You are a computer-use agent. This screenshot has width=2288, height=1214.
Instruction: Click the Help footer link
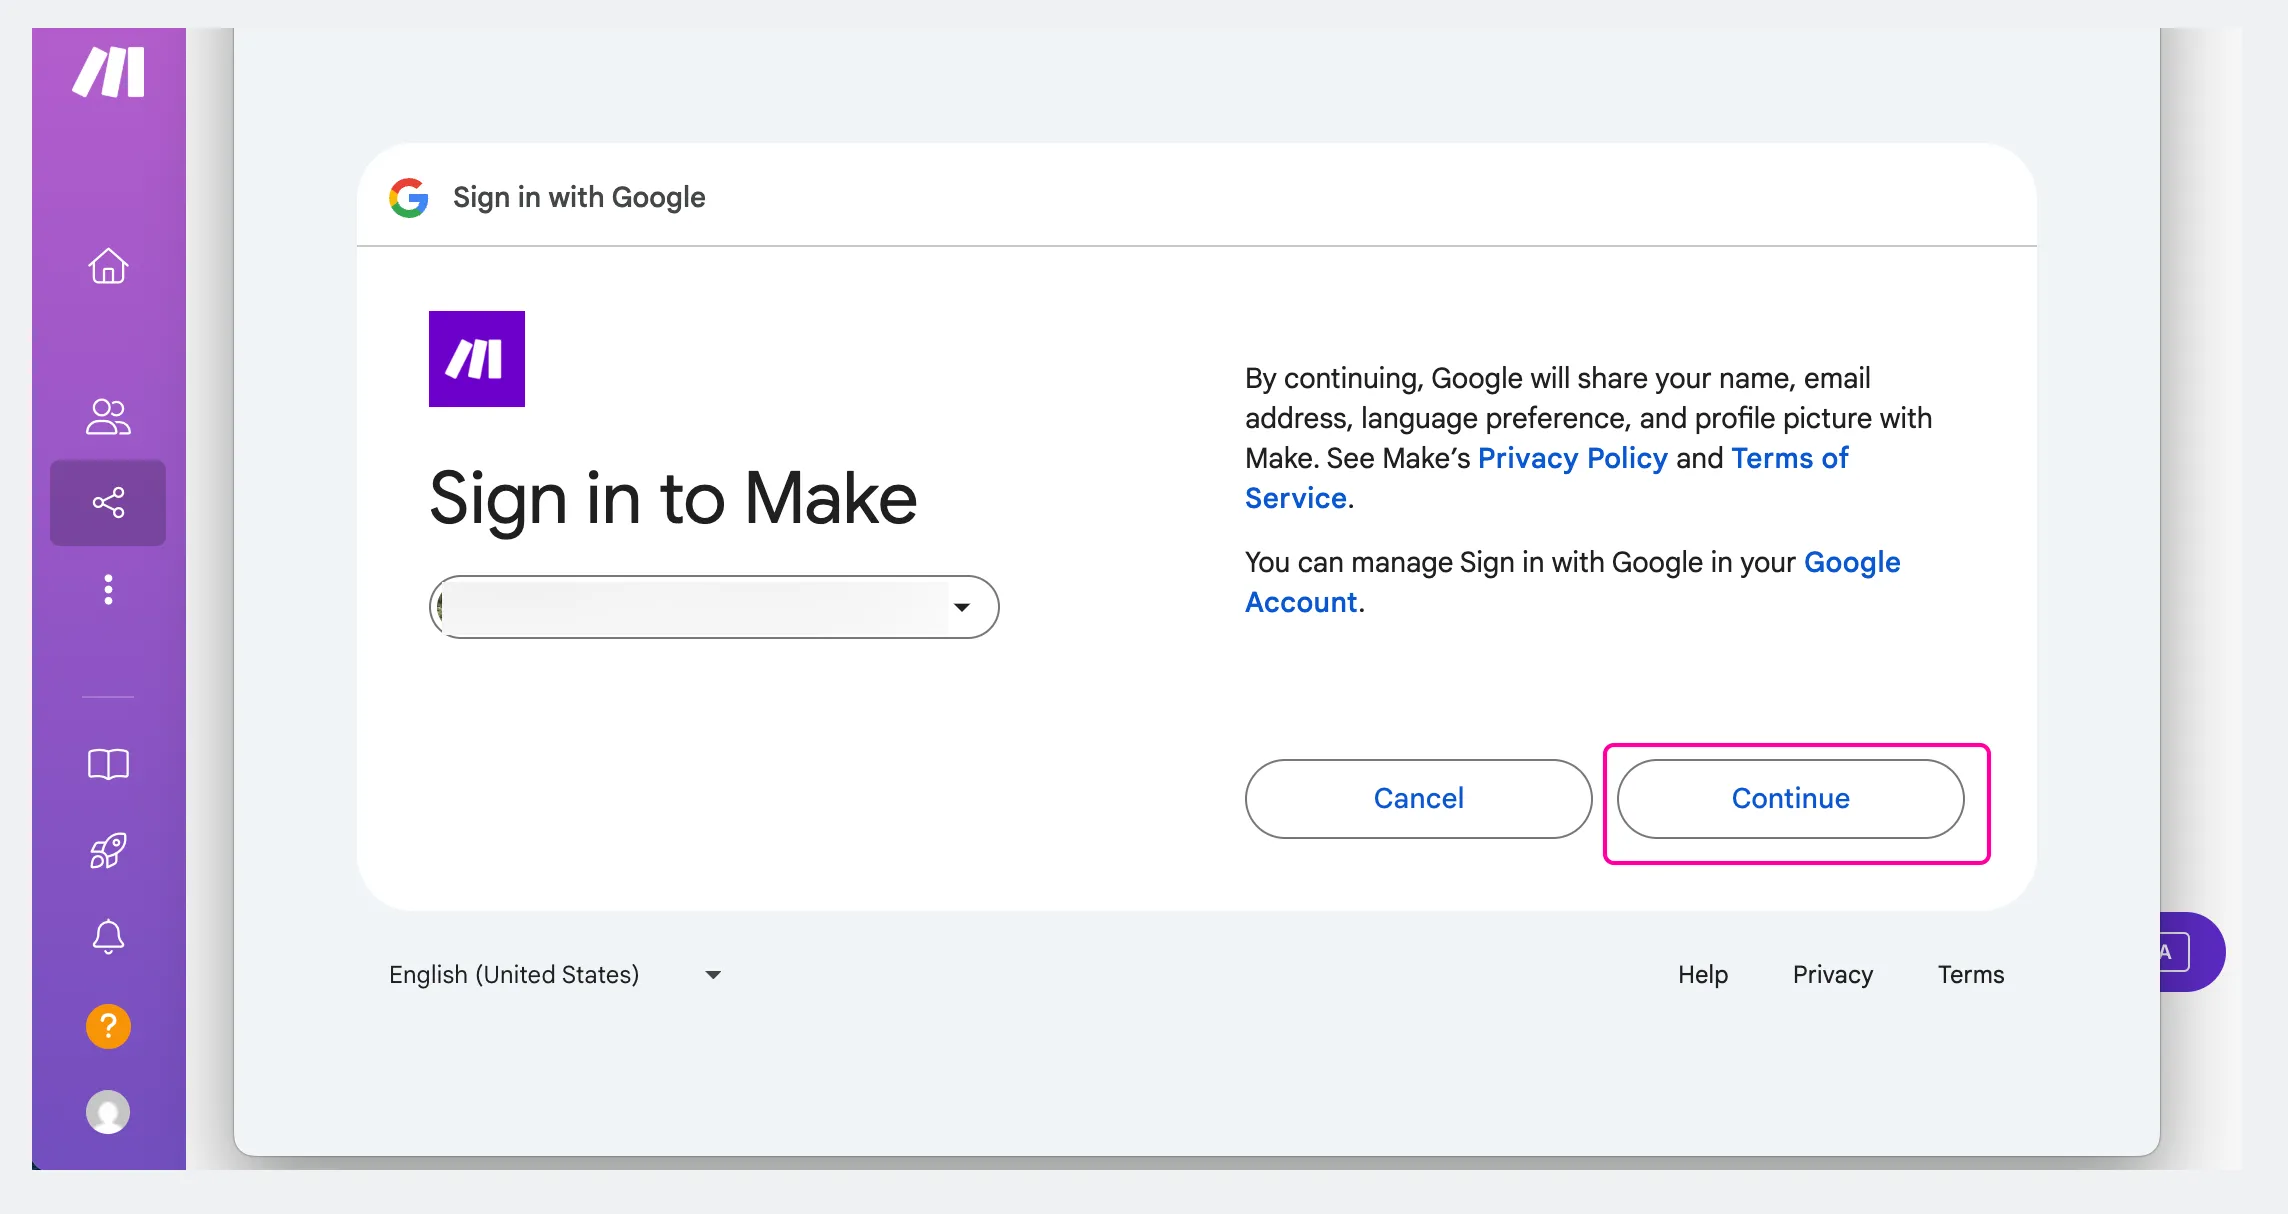(x=1703, y=975)
